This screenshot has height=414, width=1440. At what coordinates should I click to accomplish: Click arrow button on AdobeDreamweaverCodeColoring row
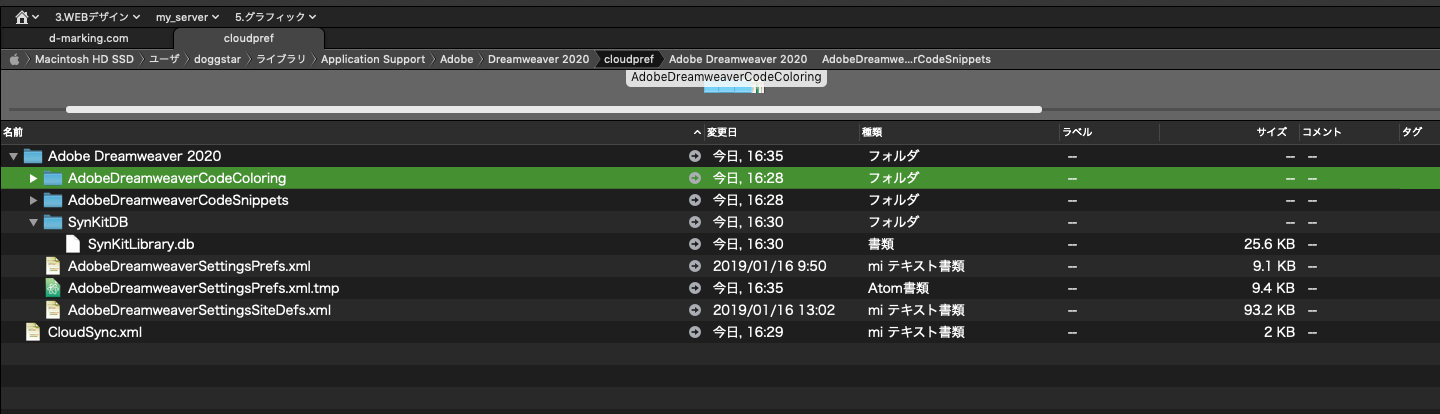coord(695,178)
